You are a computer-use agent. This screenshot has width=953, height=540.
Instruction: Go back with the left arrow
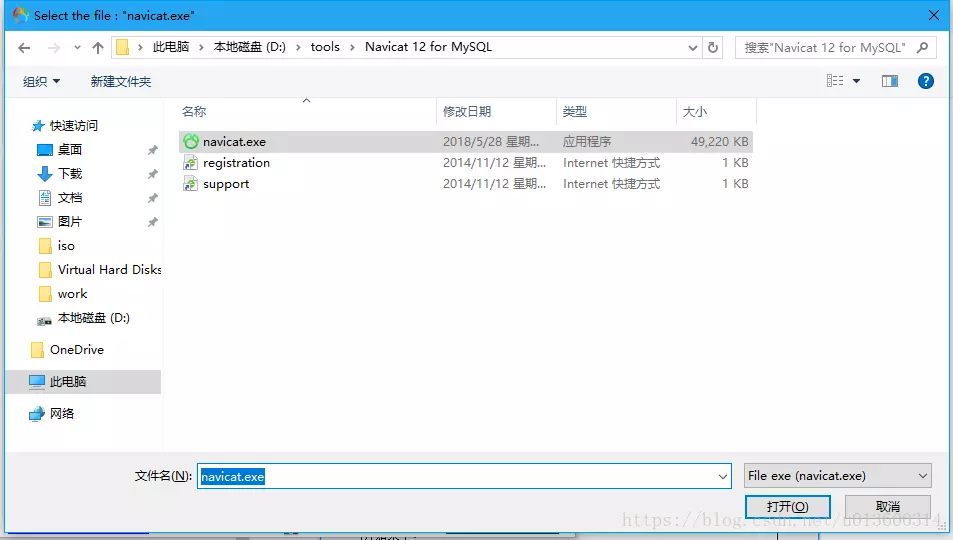click(24, 47)
